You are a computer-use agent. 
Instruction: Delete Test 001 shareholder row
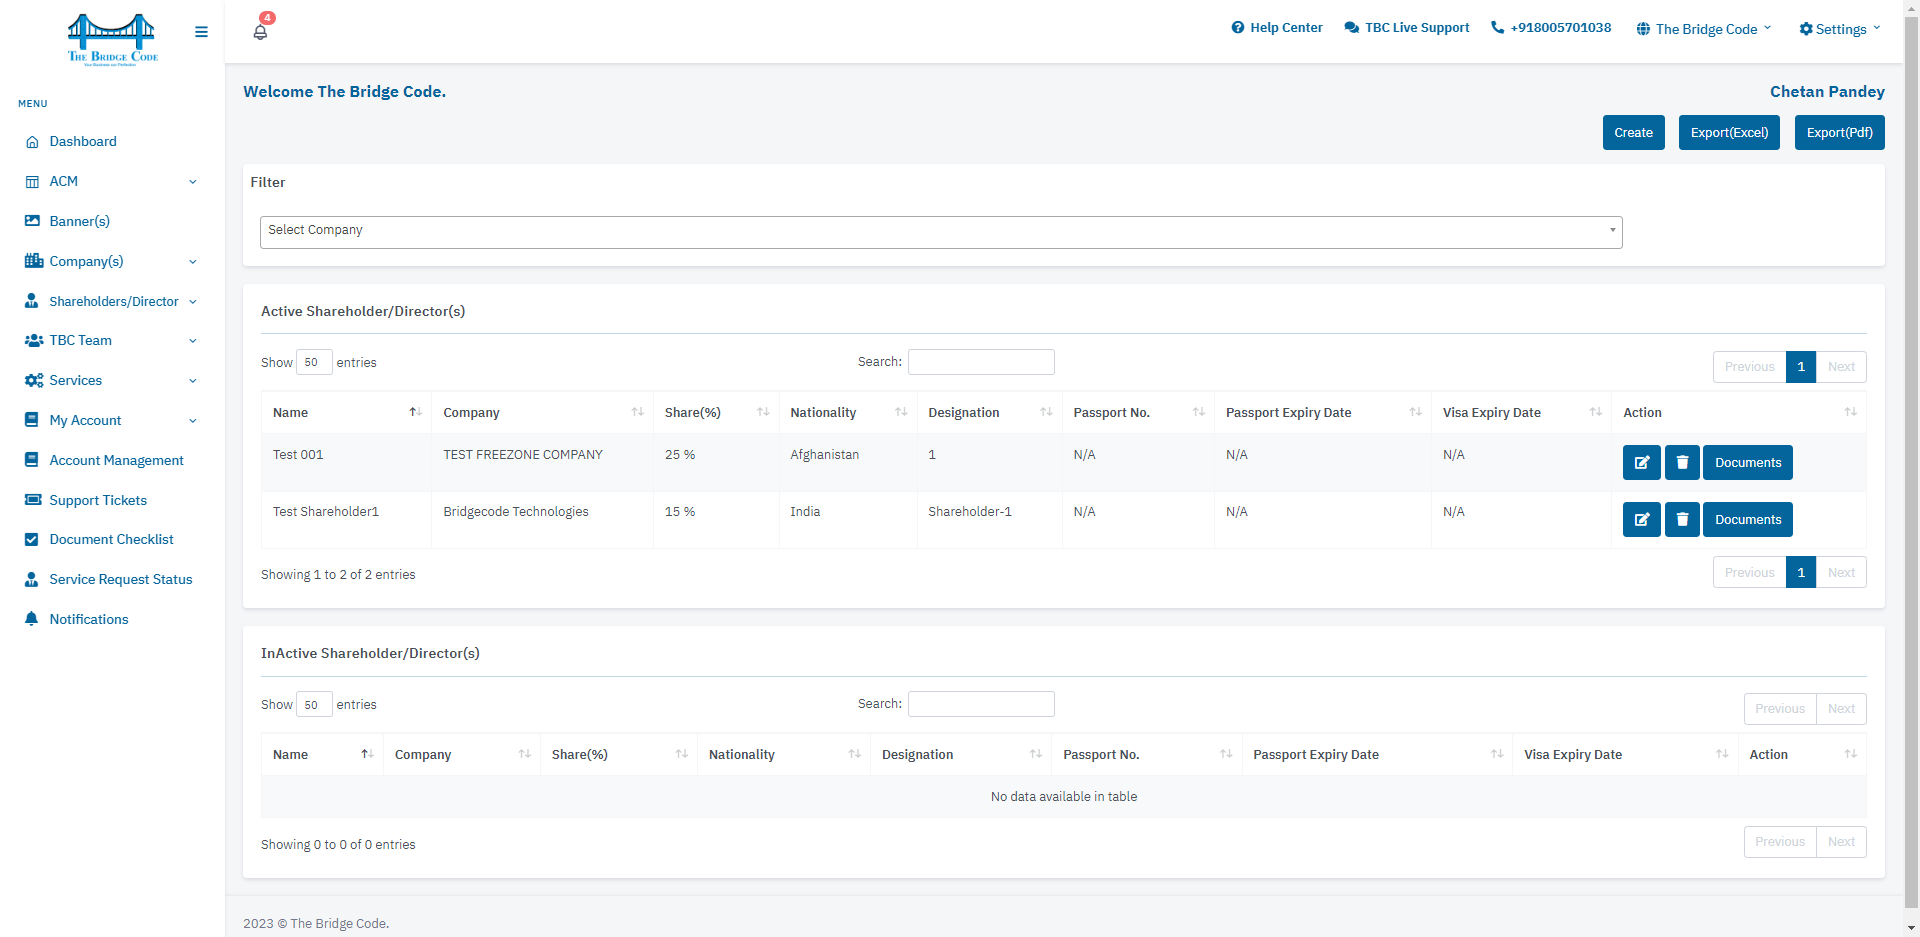point(1682,462)
